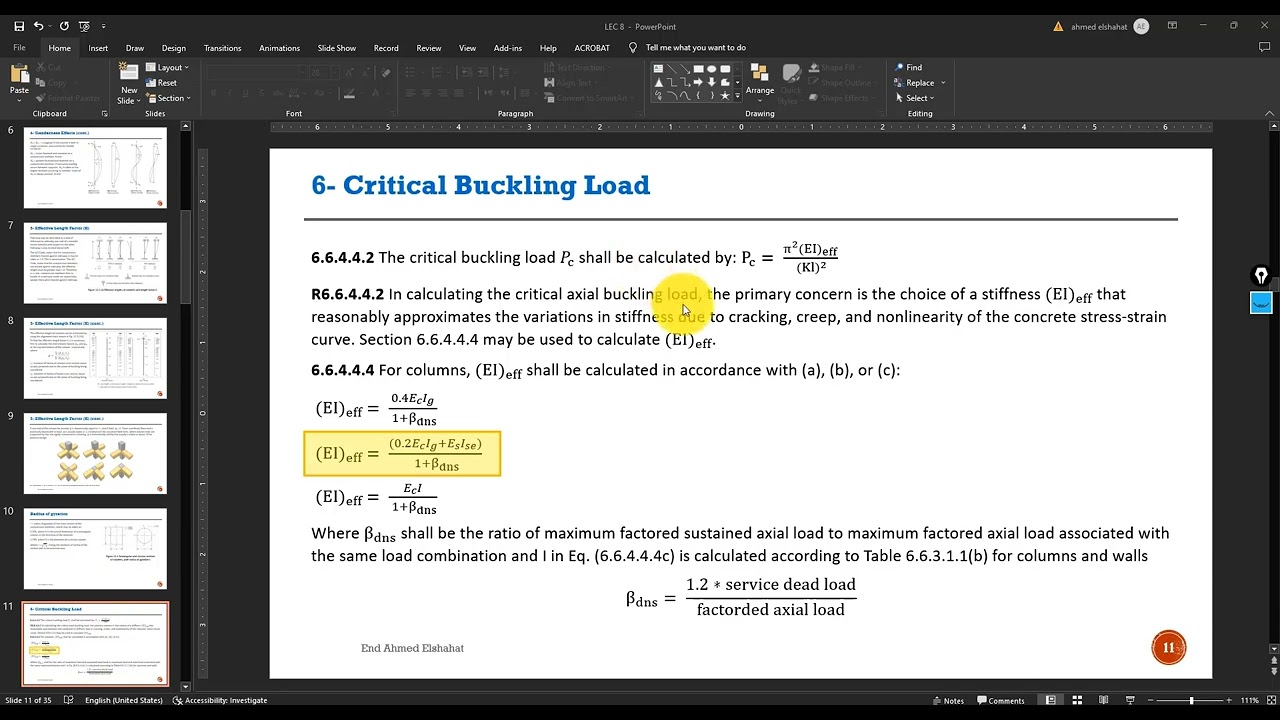Click the Replace button

pyautogui.click(x=915, y=83)
